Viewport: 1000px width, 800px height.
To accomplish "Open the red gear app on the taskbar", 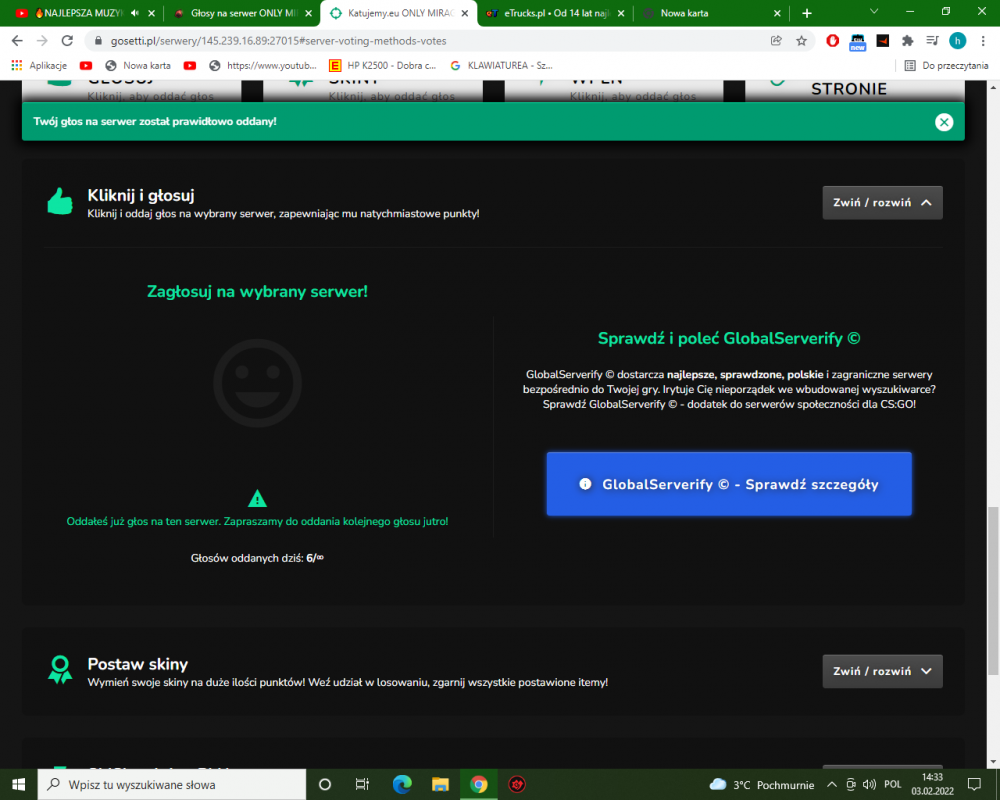I will 517,784.
